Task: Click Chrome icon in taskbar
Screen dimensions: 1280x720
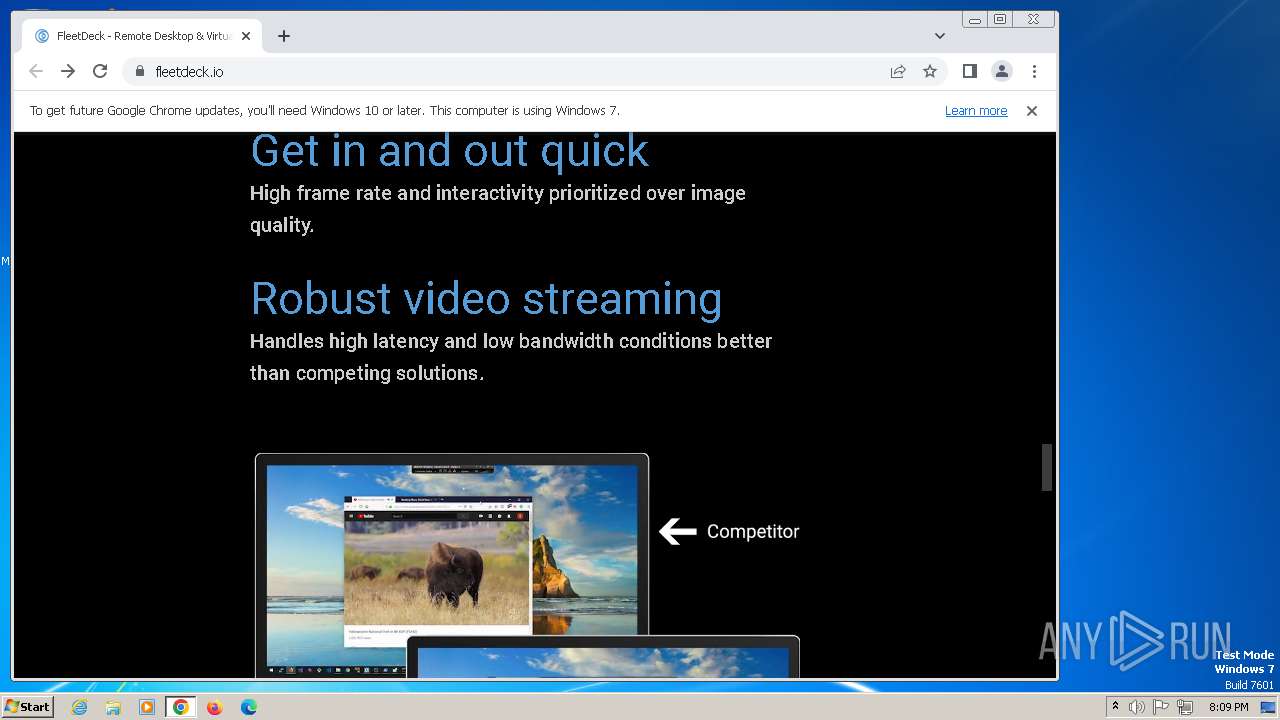Action: tap(181, 707)
